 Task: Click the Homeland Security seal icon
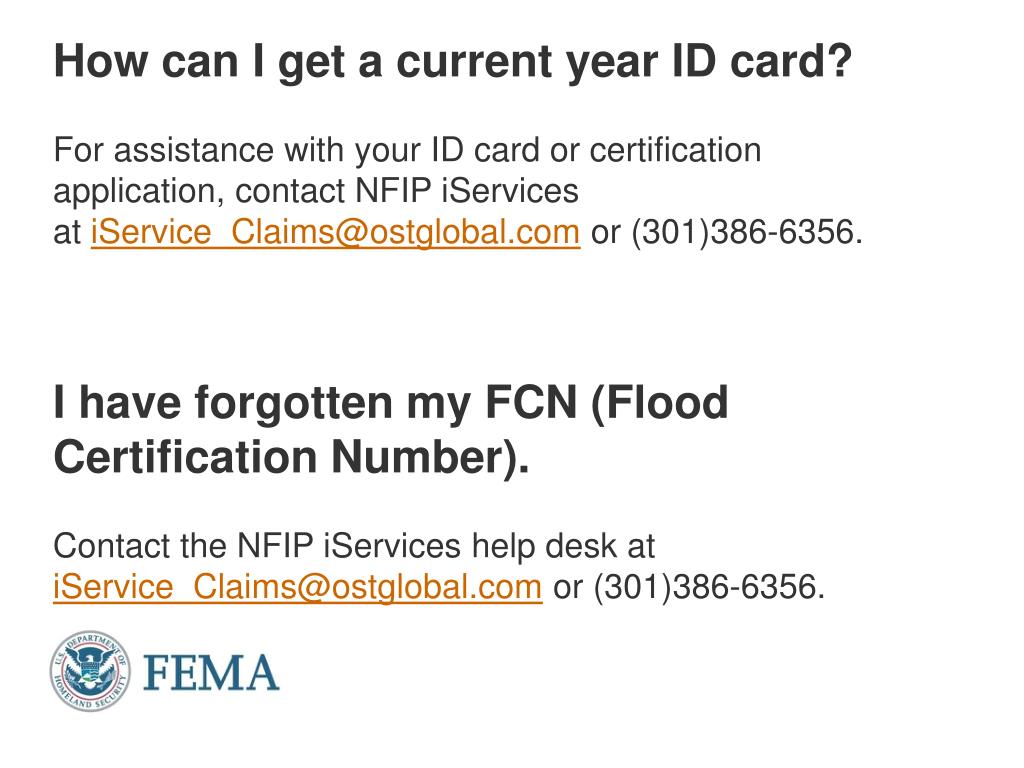(90, 671)
